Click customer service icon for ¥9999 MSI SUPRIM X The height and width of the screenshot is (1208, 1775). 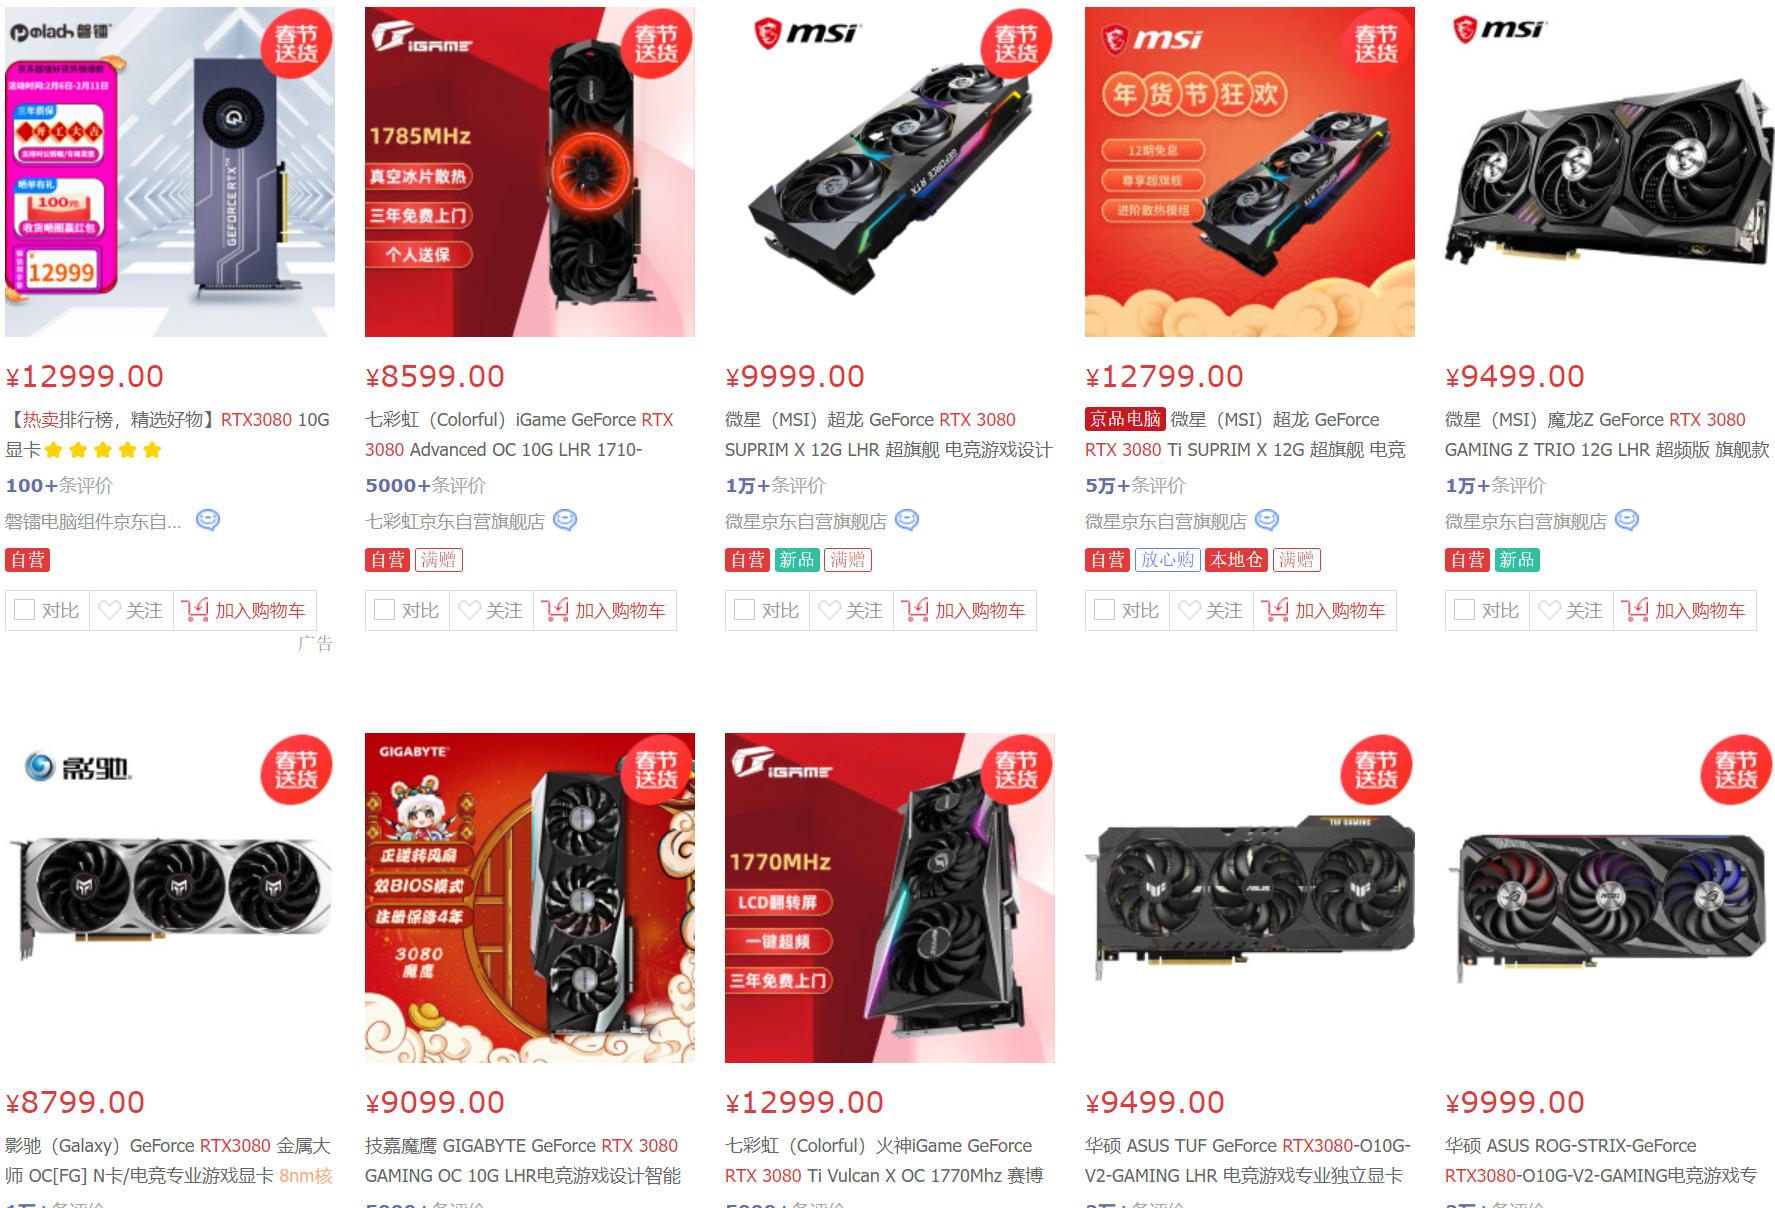coord(907,521)
